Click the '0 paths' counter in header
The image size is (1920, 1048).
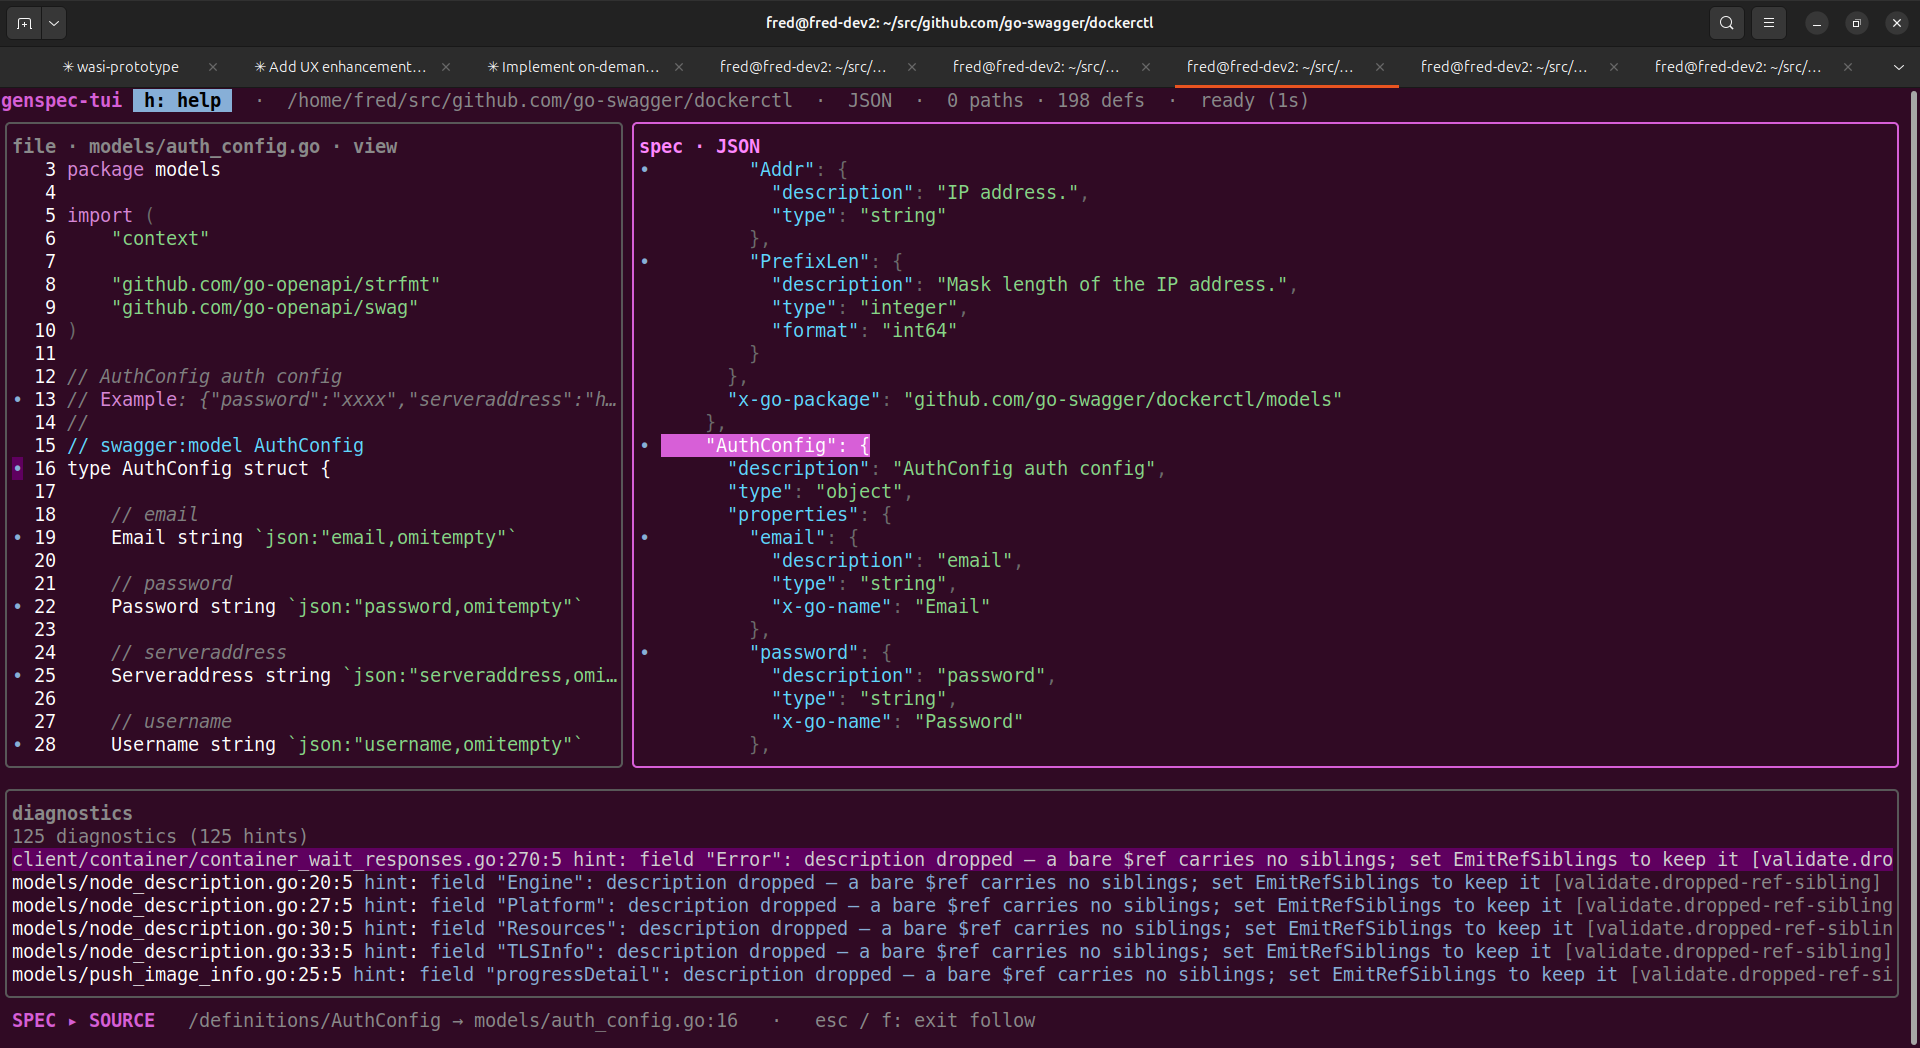(985, 100)
